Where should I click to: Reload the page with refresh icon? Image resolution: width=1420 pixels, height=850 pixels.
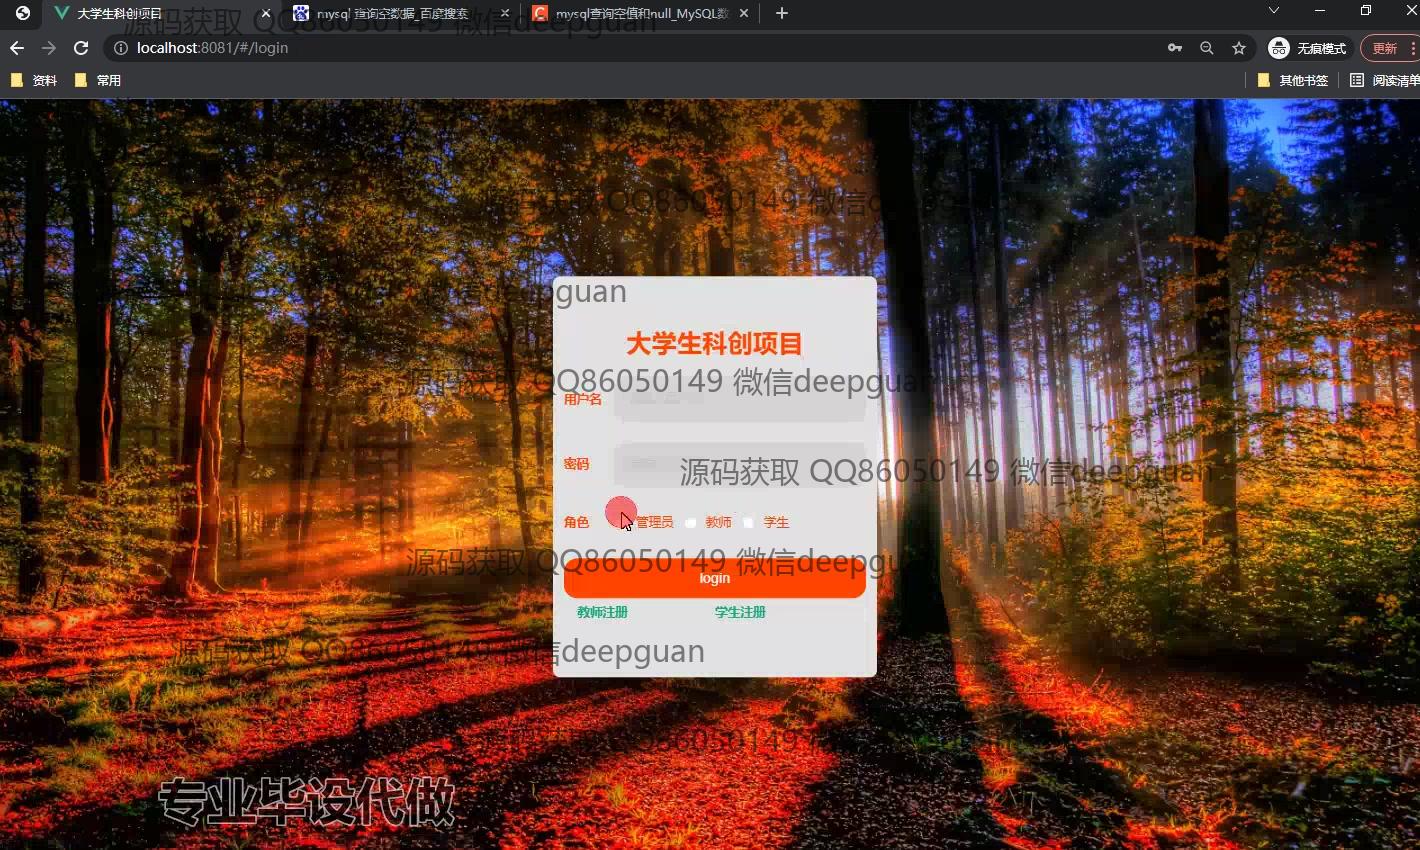(x=81, y=48)
